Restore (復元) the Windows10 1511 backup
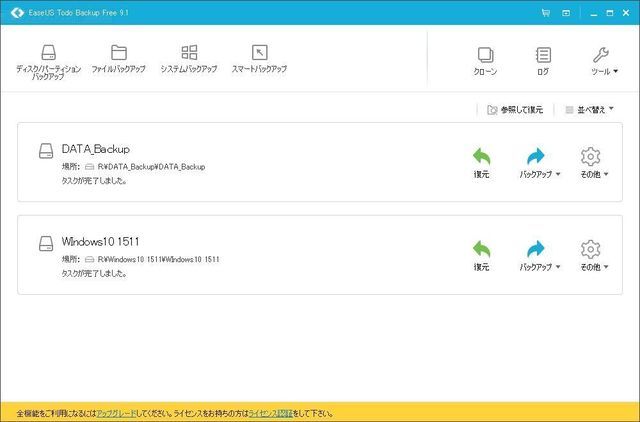Screen dimensions: 640x422 [481, 256]
